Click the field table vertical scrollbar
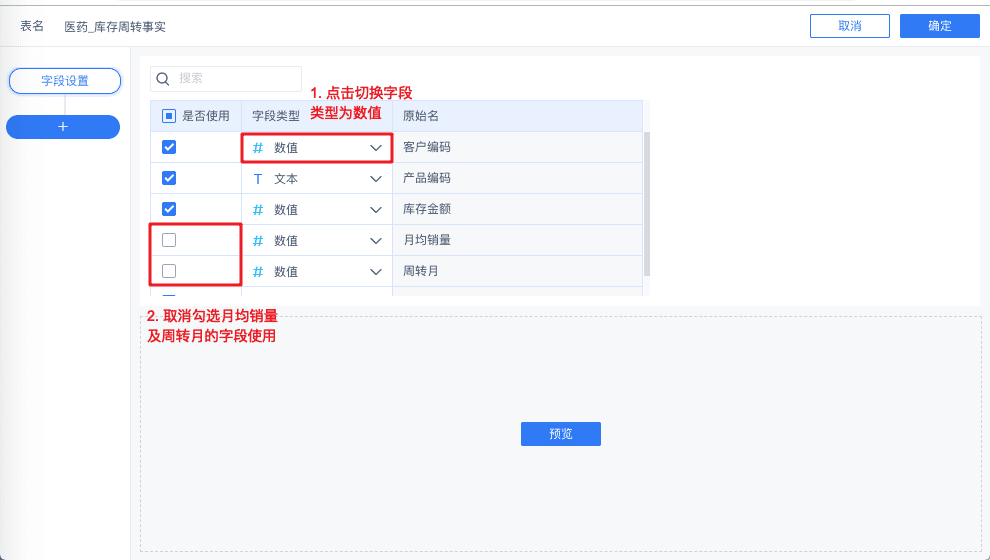This screenshot has height=560, width=990. [647, 203]
